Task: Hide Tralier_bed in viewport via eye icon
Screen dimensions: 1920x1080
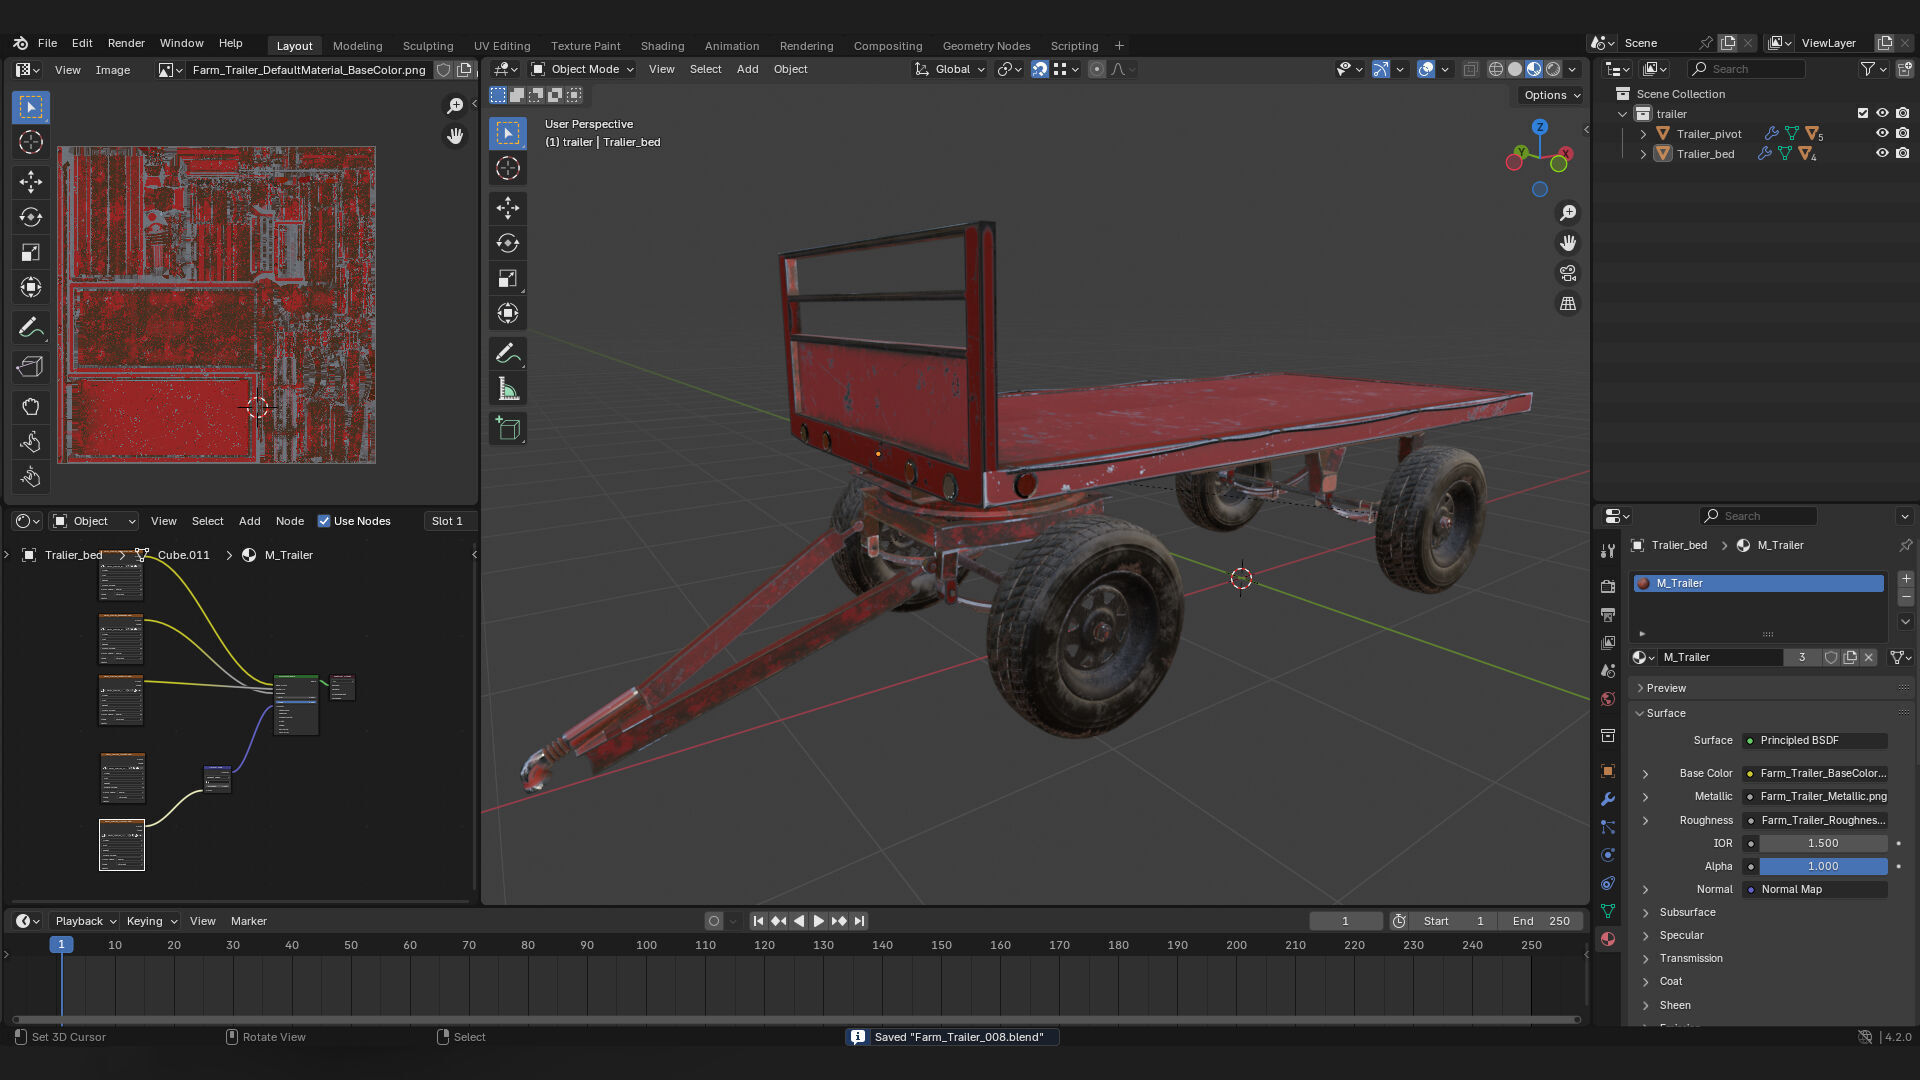Action: [1882, 153]
